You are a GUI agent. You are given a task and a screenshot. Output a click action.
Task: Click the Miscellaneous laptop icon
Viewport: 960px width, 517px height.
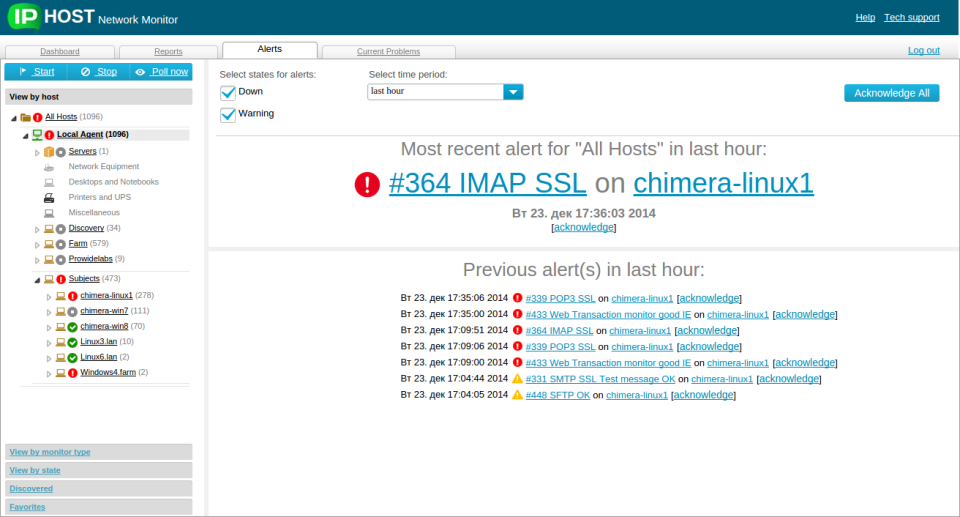[49, 213]
